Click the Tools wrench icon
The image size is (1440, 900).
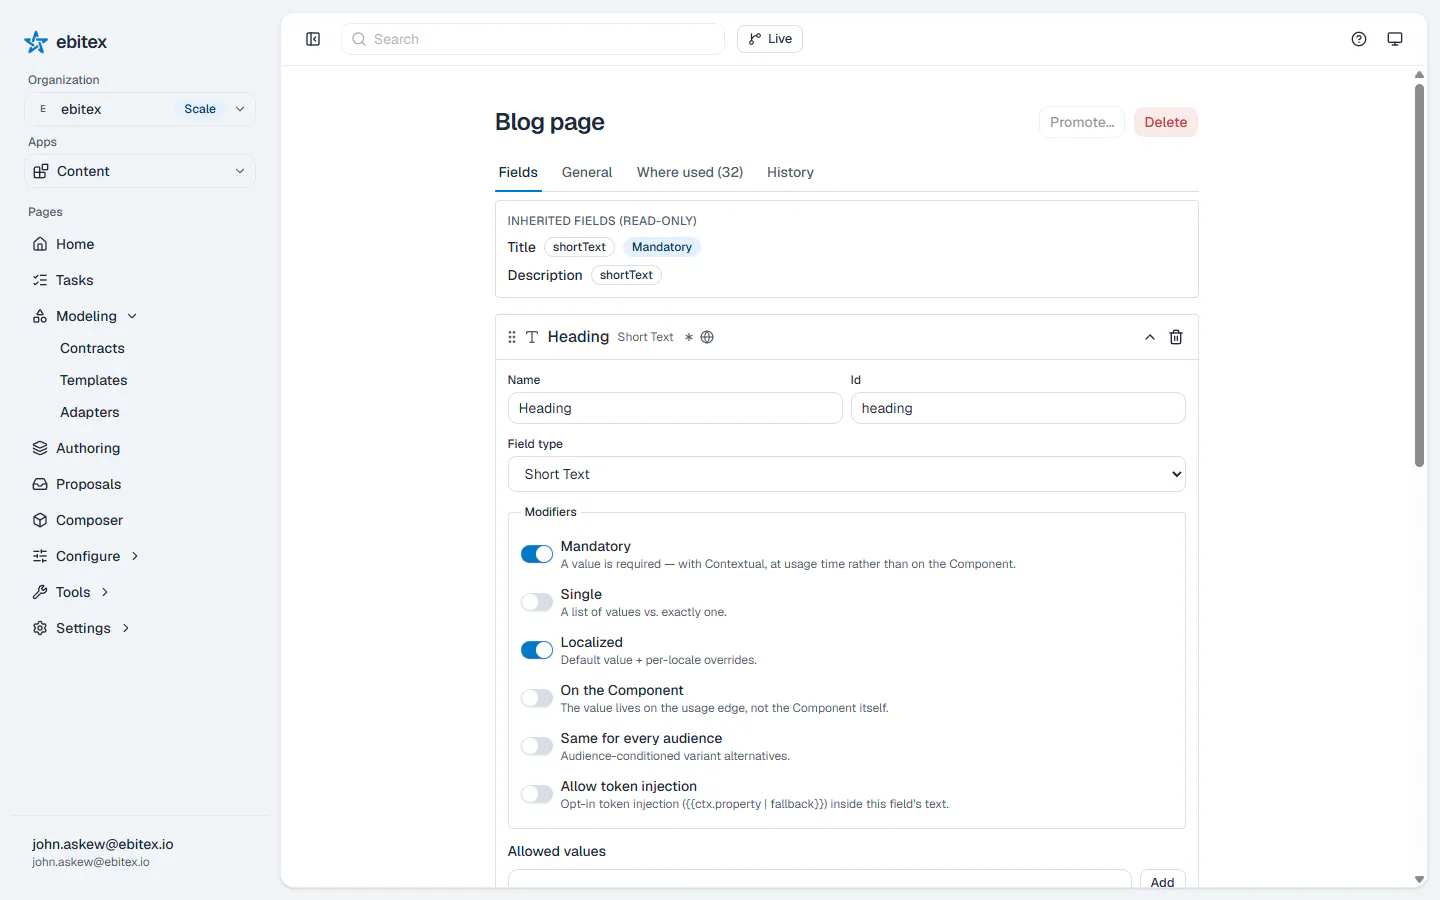point(40,592)
